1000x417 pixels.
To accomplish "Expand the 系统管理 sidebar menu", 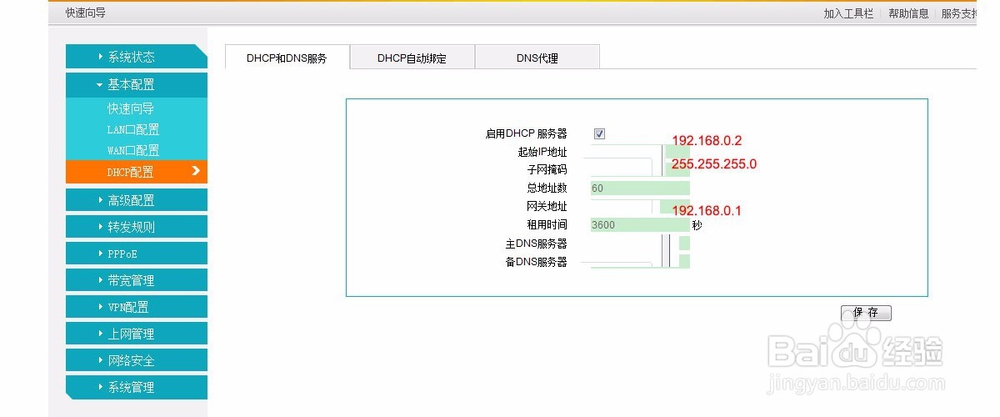I will (x=136, y=388).
